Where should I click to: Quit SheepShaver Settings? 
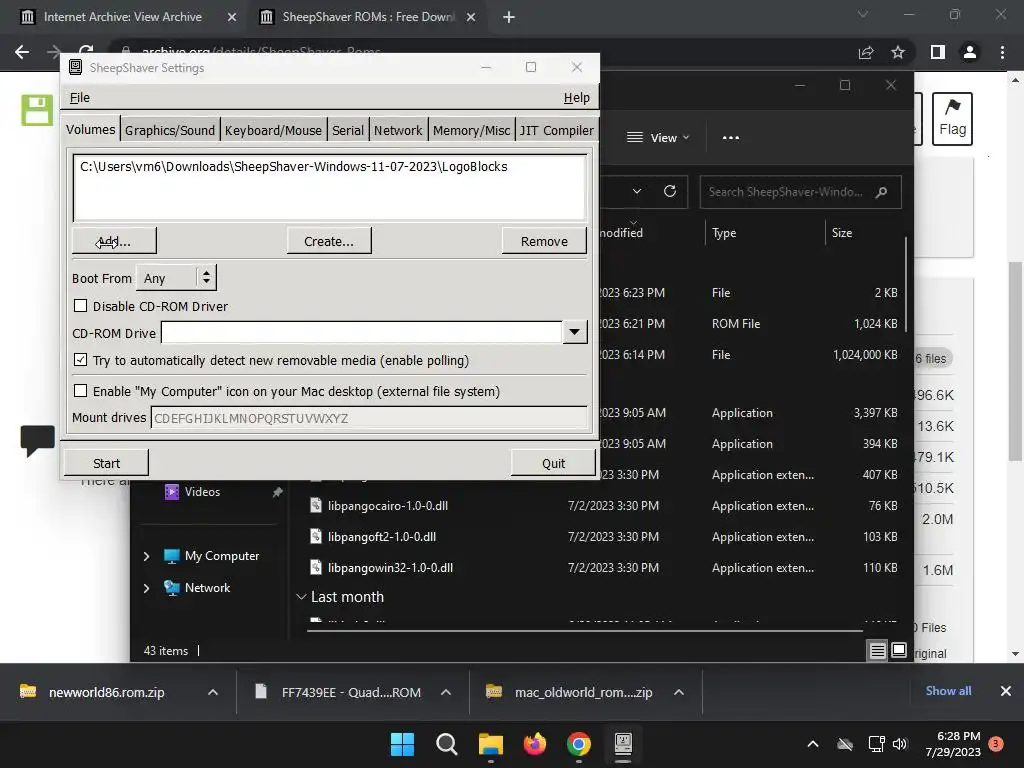click(x=553, y=463)
